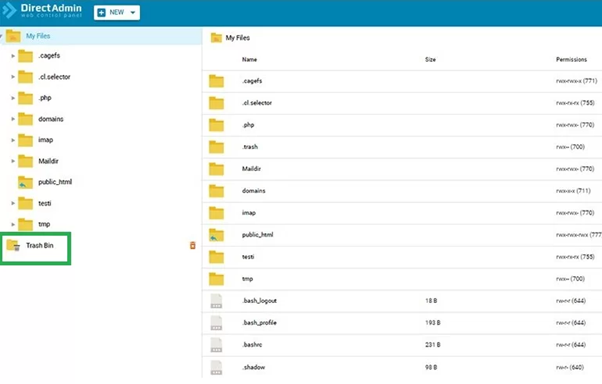This screenshot has height=384, width=602.
Task: Select testi label in sidebar tree
Action: 45,203
